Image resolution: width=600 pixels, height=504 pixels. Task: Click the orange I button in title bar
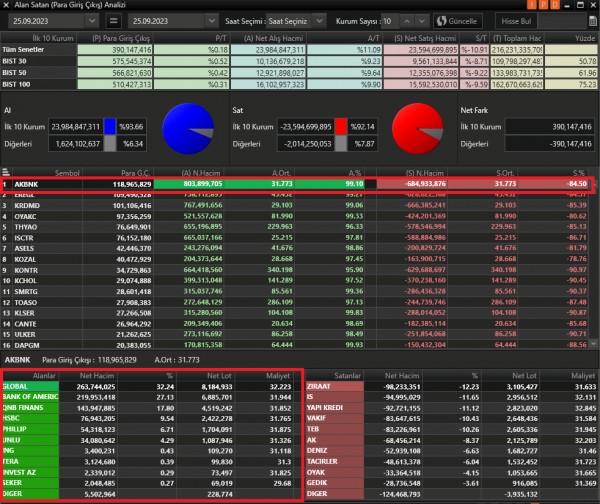[532, 5]
